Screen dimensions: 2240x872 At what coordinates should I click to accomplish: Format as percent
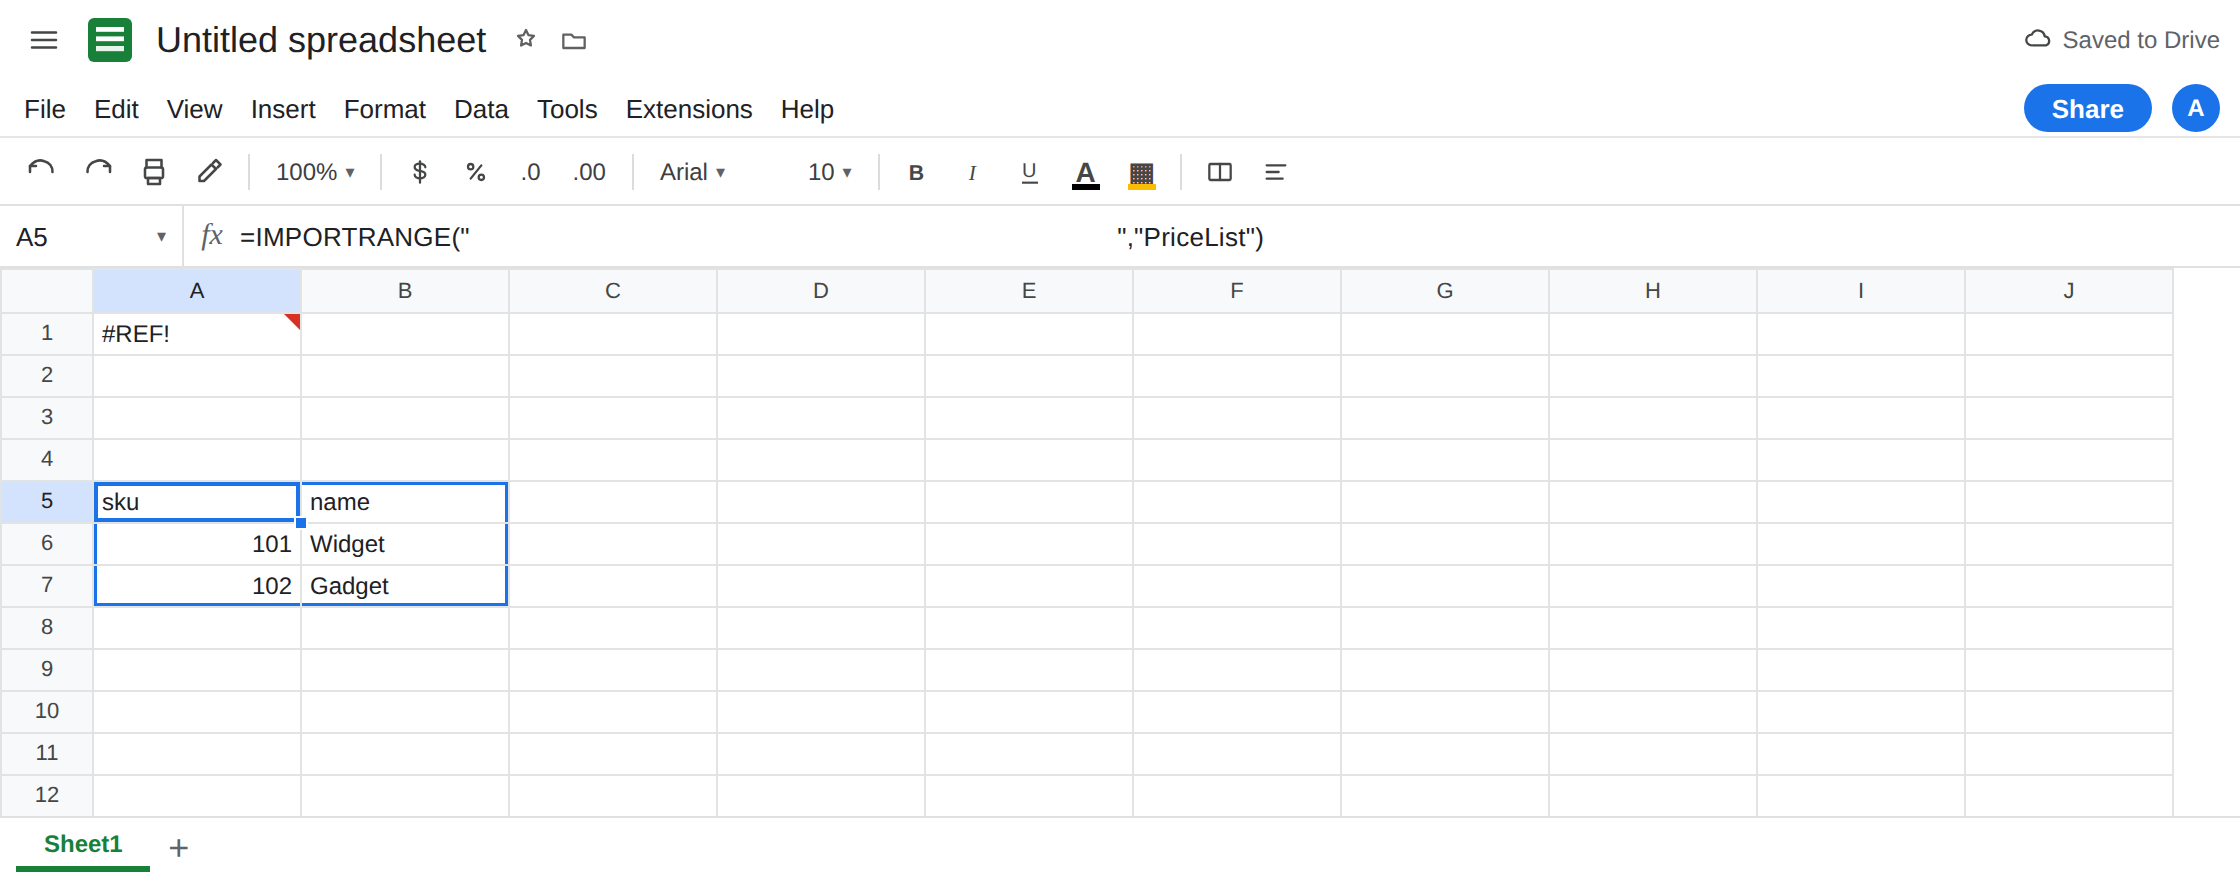click(476, 172)
